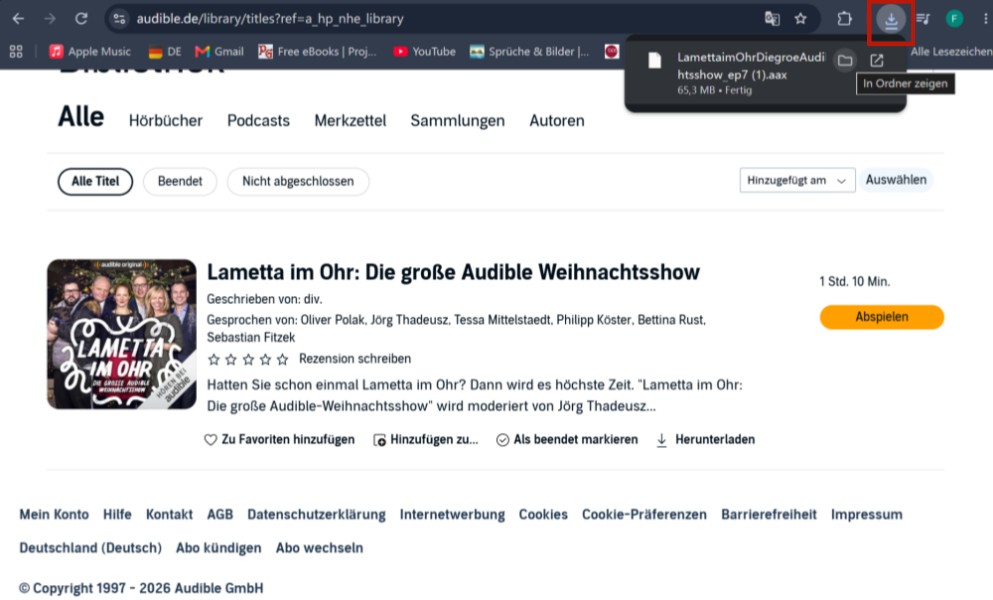This screenshot has height=600, width=993.
Task: Switch to the Autoren tab
Action: tap(557, 120)
